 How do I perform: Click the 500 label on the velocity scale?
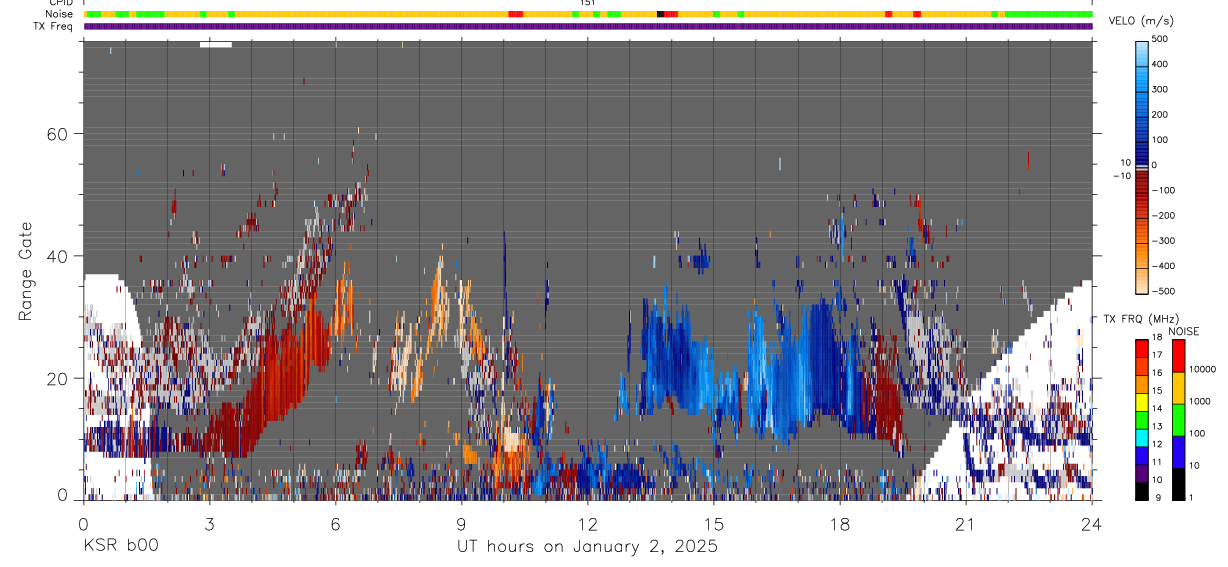[x=1161, y=39]
